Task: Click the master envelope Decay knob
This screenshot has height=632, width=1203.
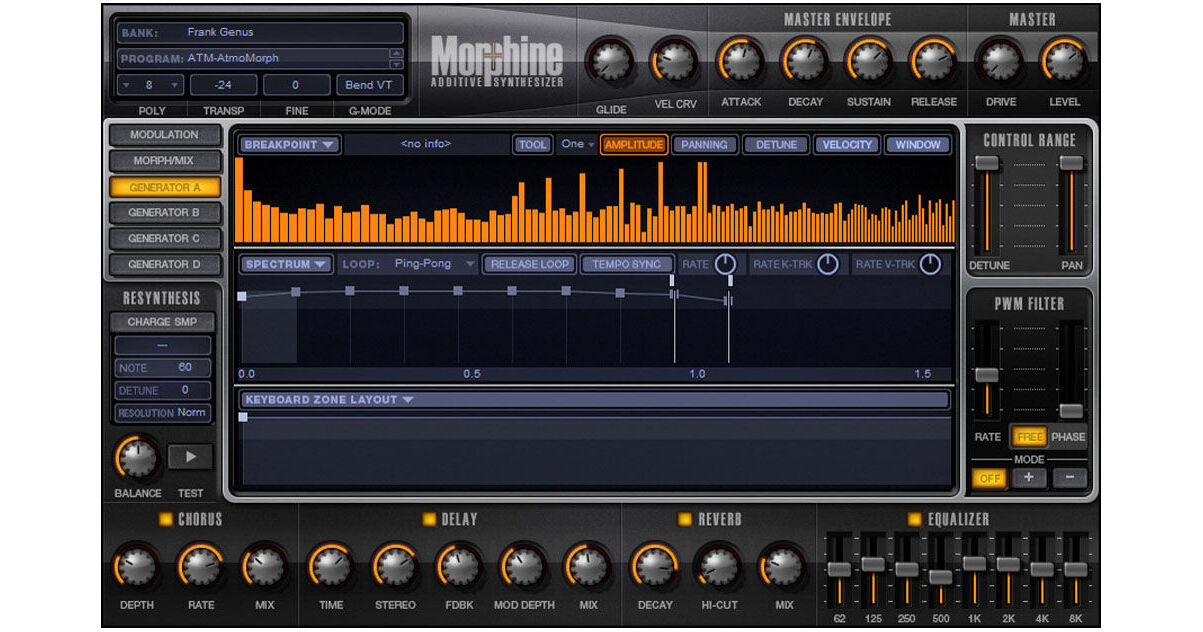Action: point(805,61)
